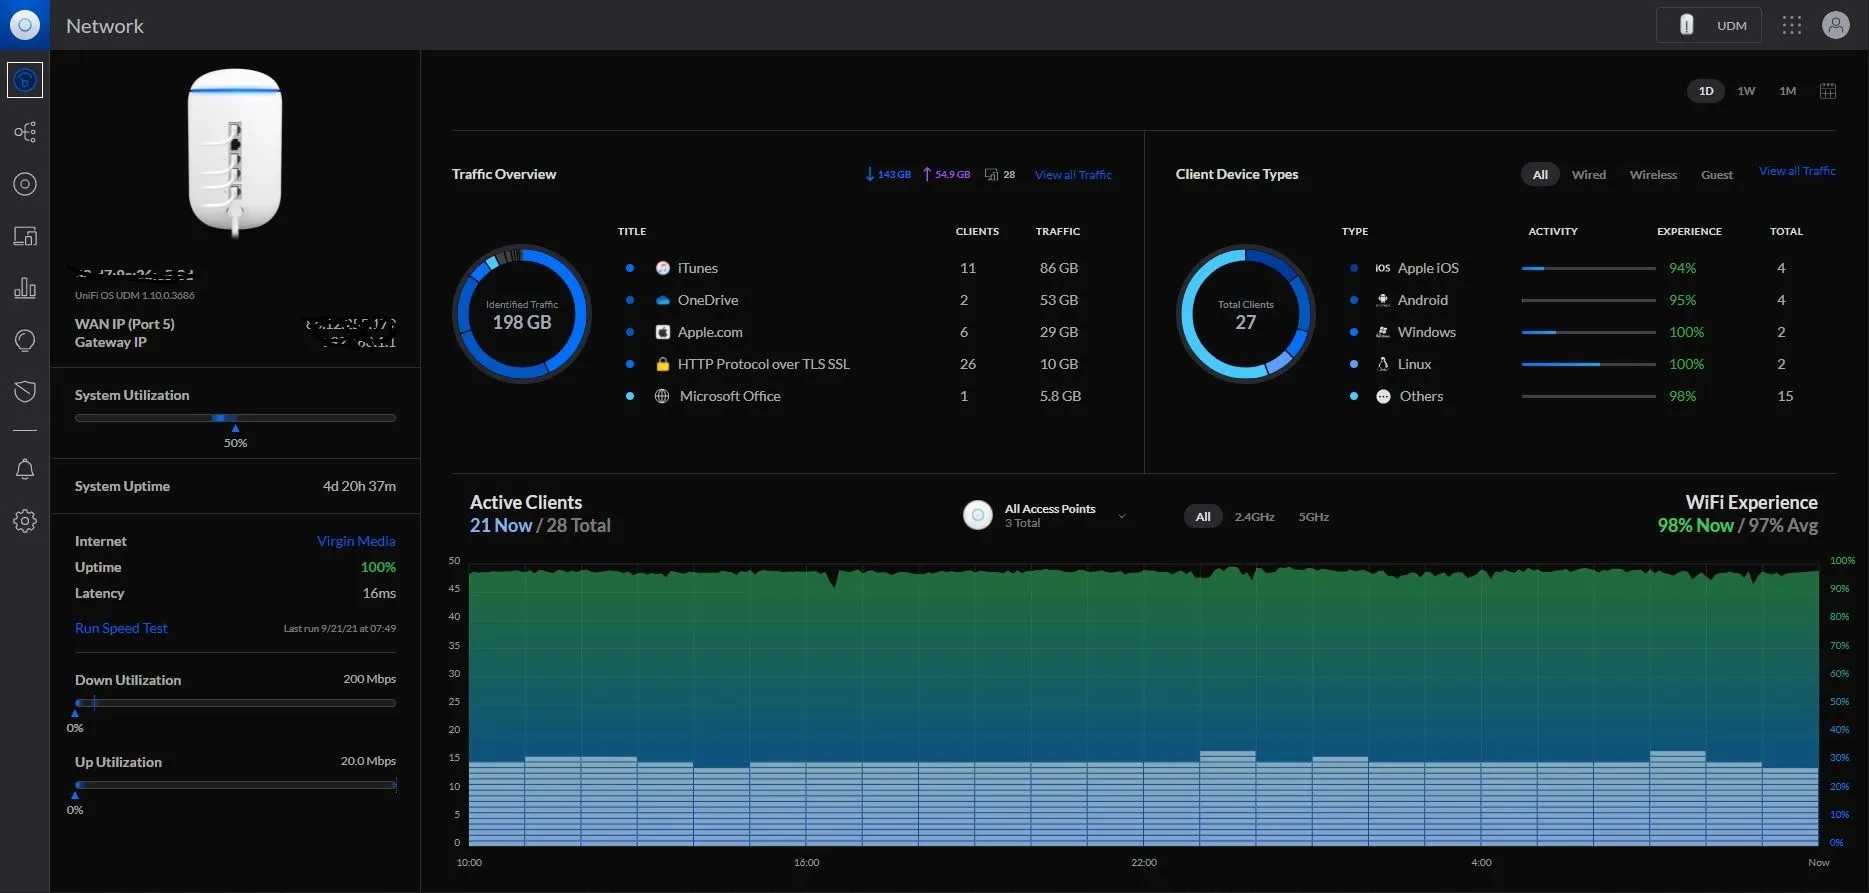
Task: Open the Notifications bell icon
Action: (25, 470)
